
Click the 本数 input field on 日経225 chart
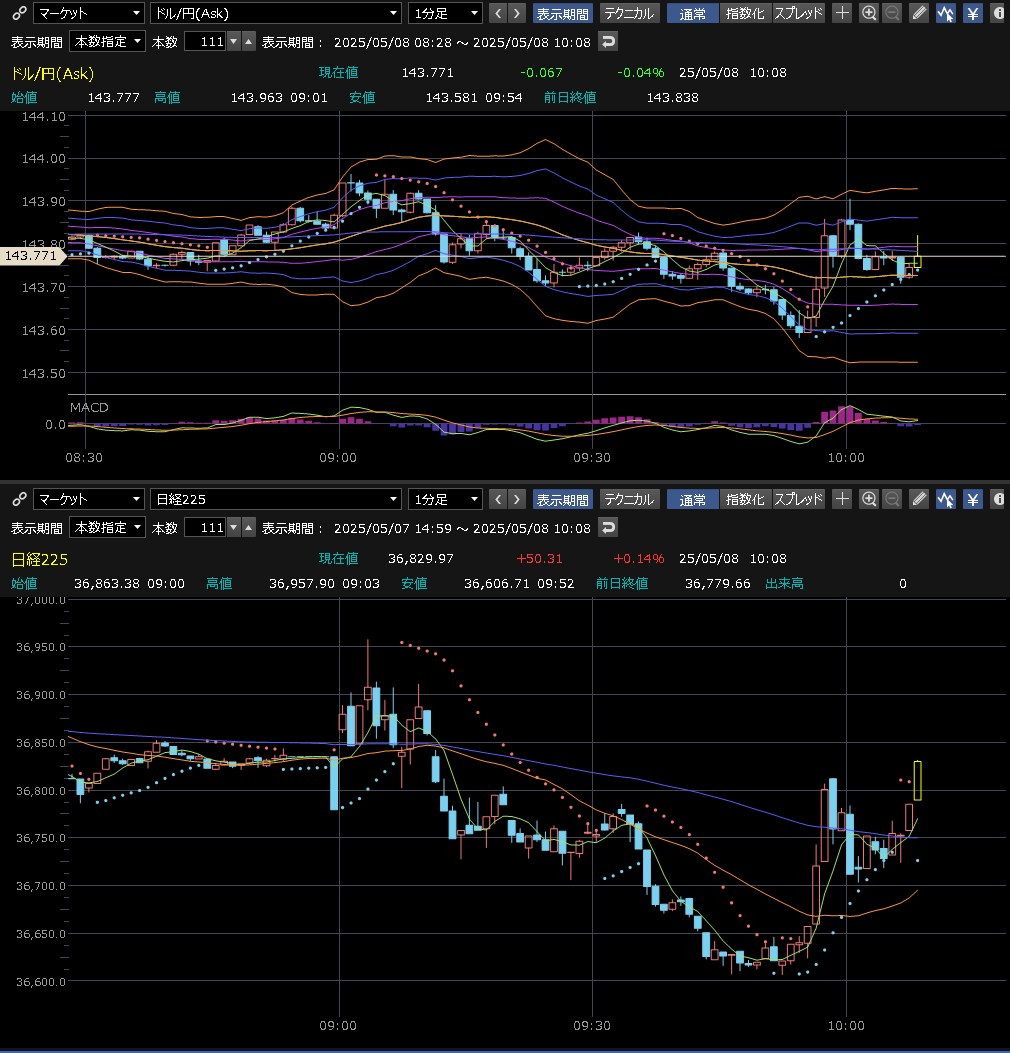(205, 528)
